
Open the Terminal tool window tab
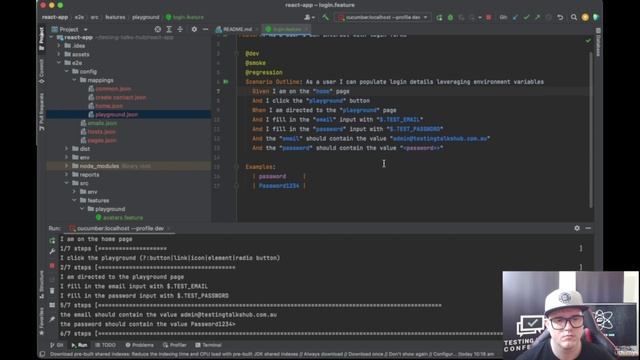click(209, 345)
